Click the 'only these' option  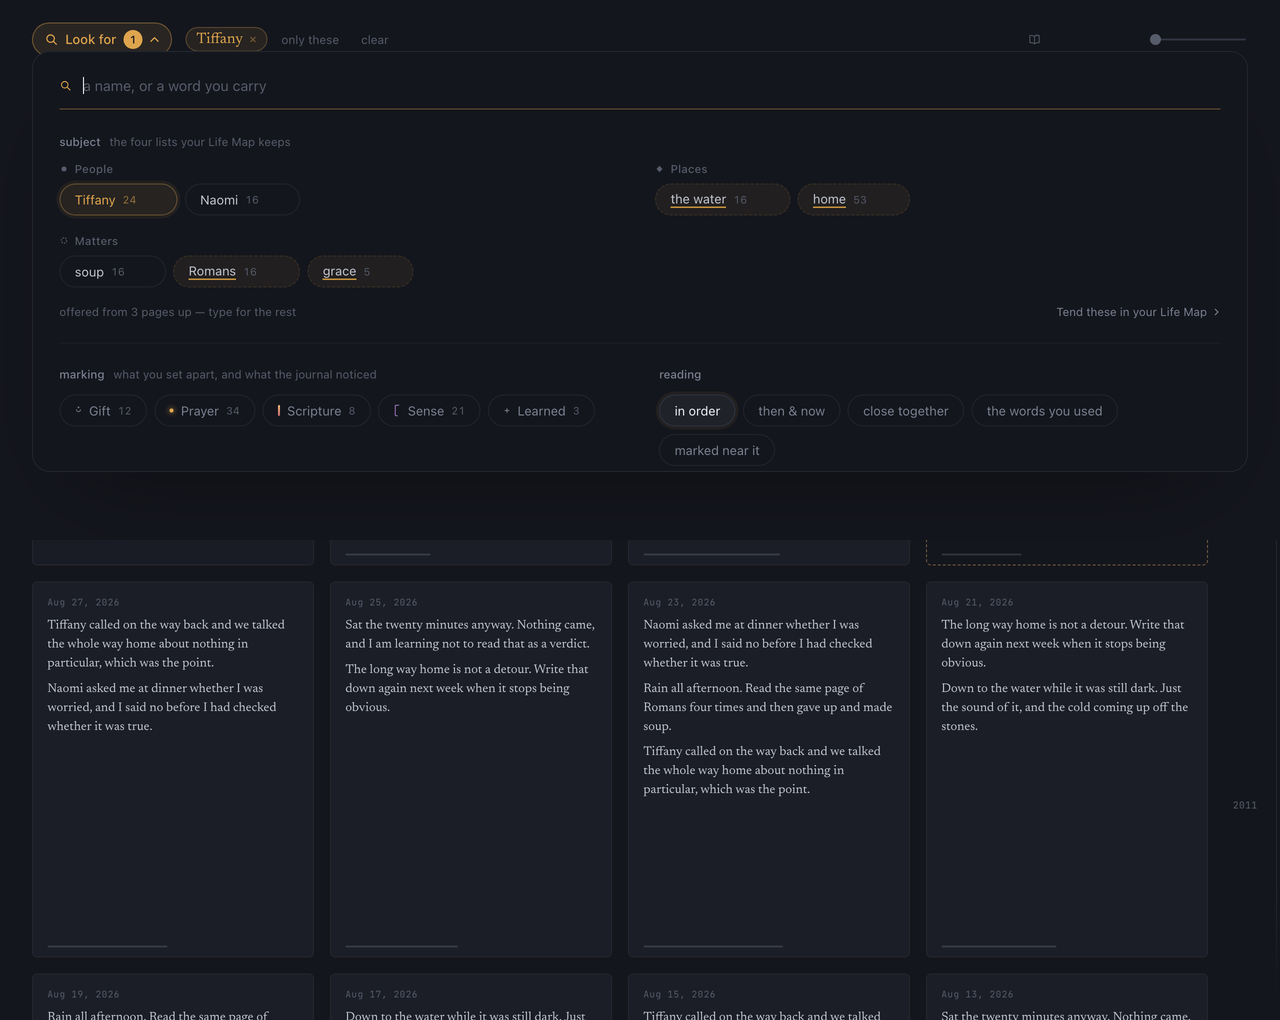tap(310, 40)
